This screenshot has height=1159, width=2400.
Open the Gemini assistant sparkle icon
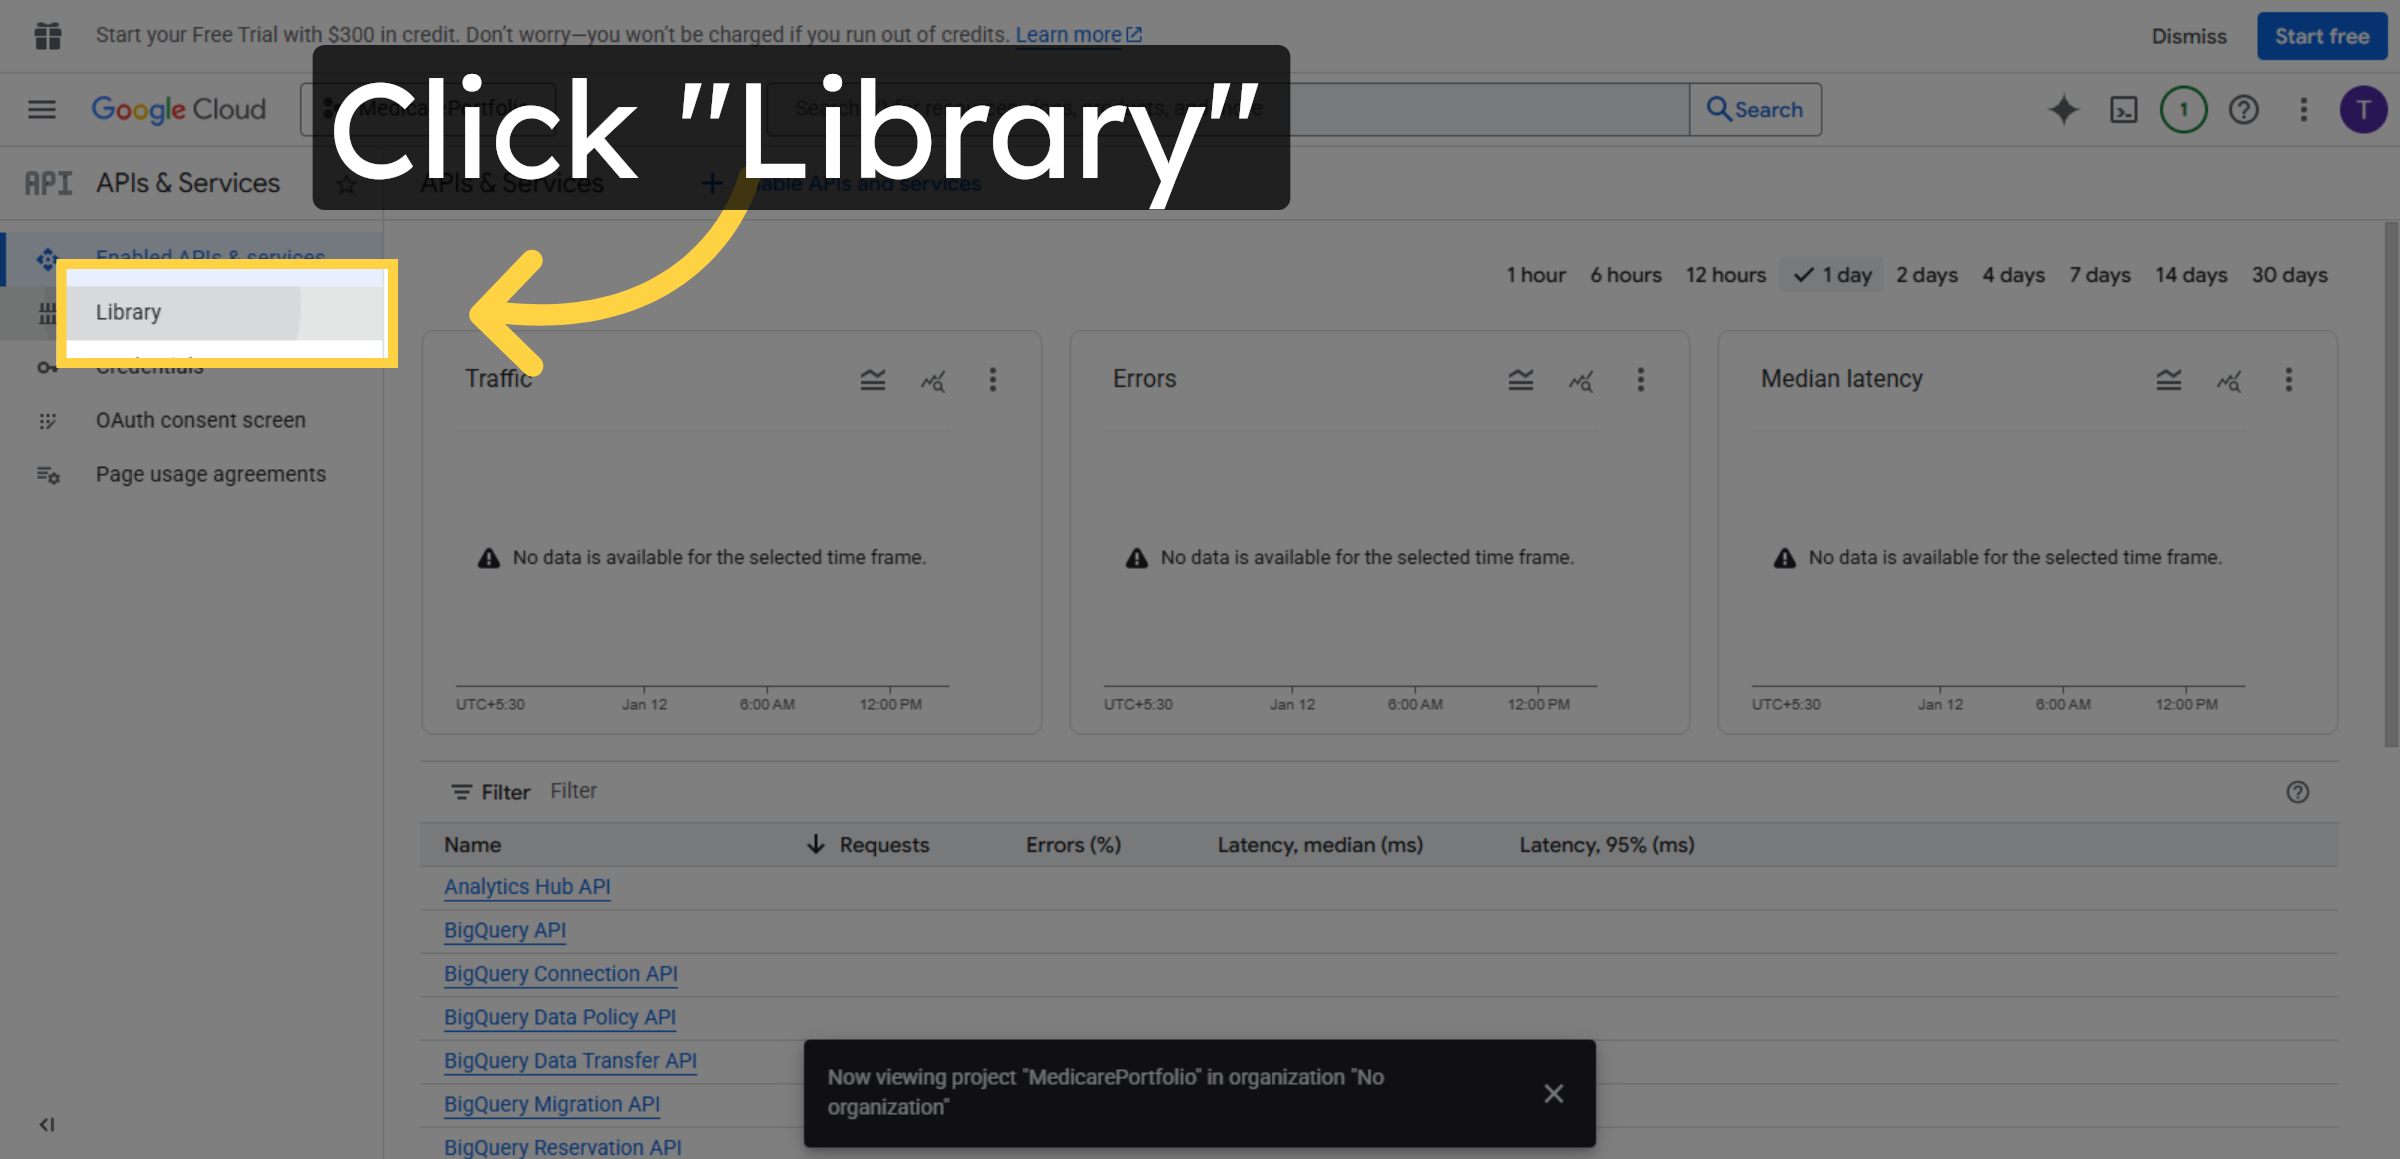[2063, 110]
